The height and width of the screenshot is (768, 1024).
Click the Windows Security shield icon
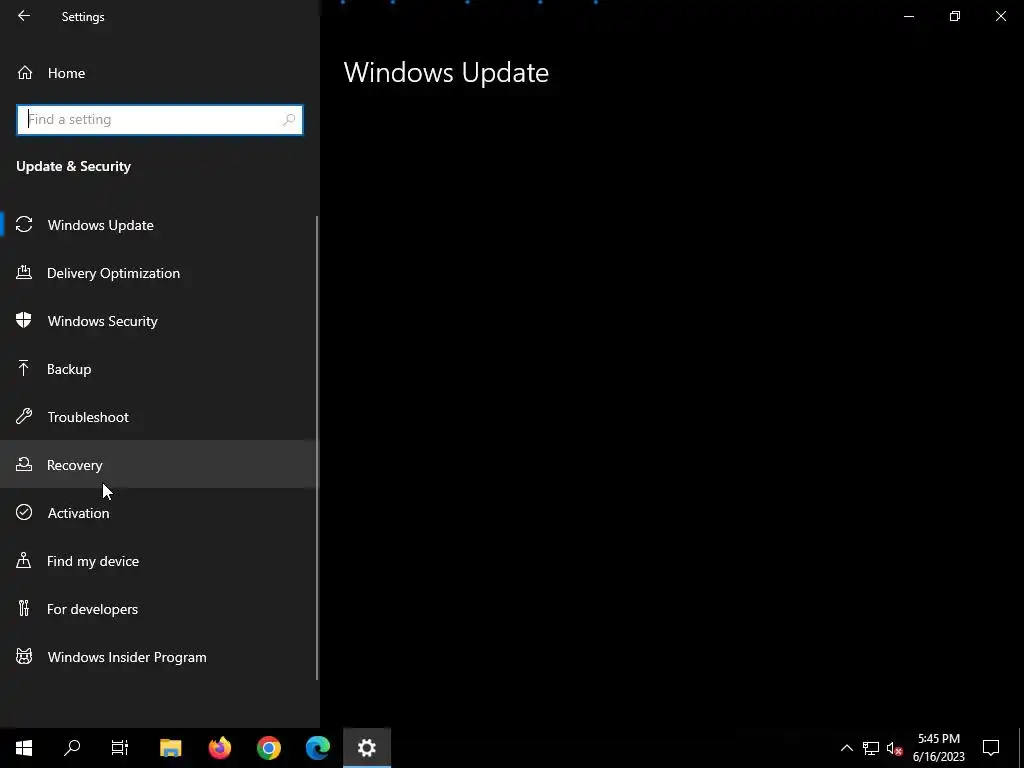pyautogui.click(x=24, y=320)
